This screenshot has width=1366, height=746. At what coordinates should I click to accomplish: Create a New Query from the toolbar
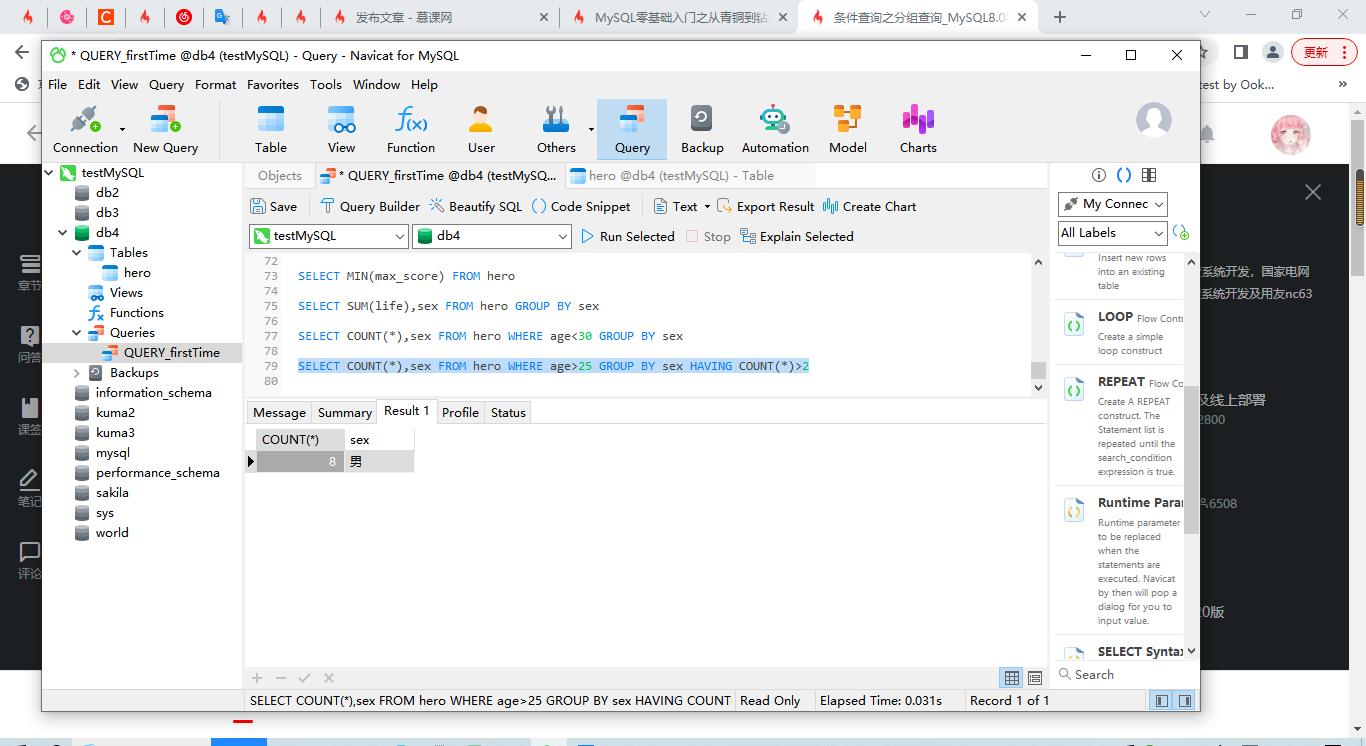tap(165, 130)
